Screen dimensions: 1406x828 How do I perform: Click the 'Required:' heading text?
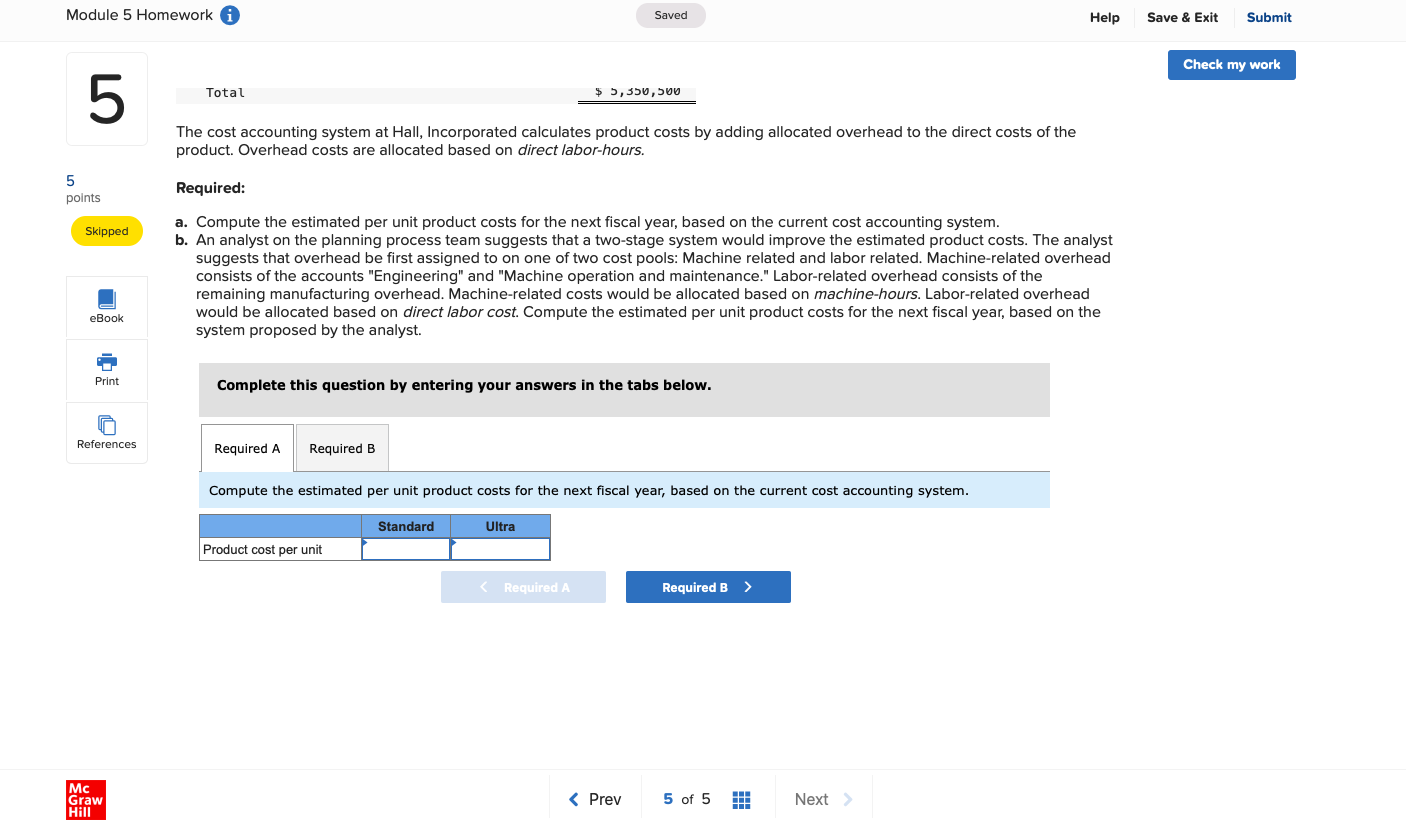pos(210,188)
